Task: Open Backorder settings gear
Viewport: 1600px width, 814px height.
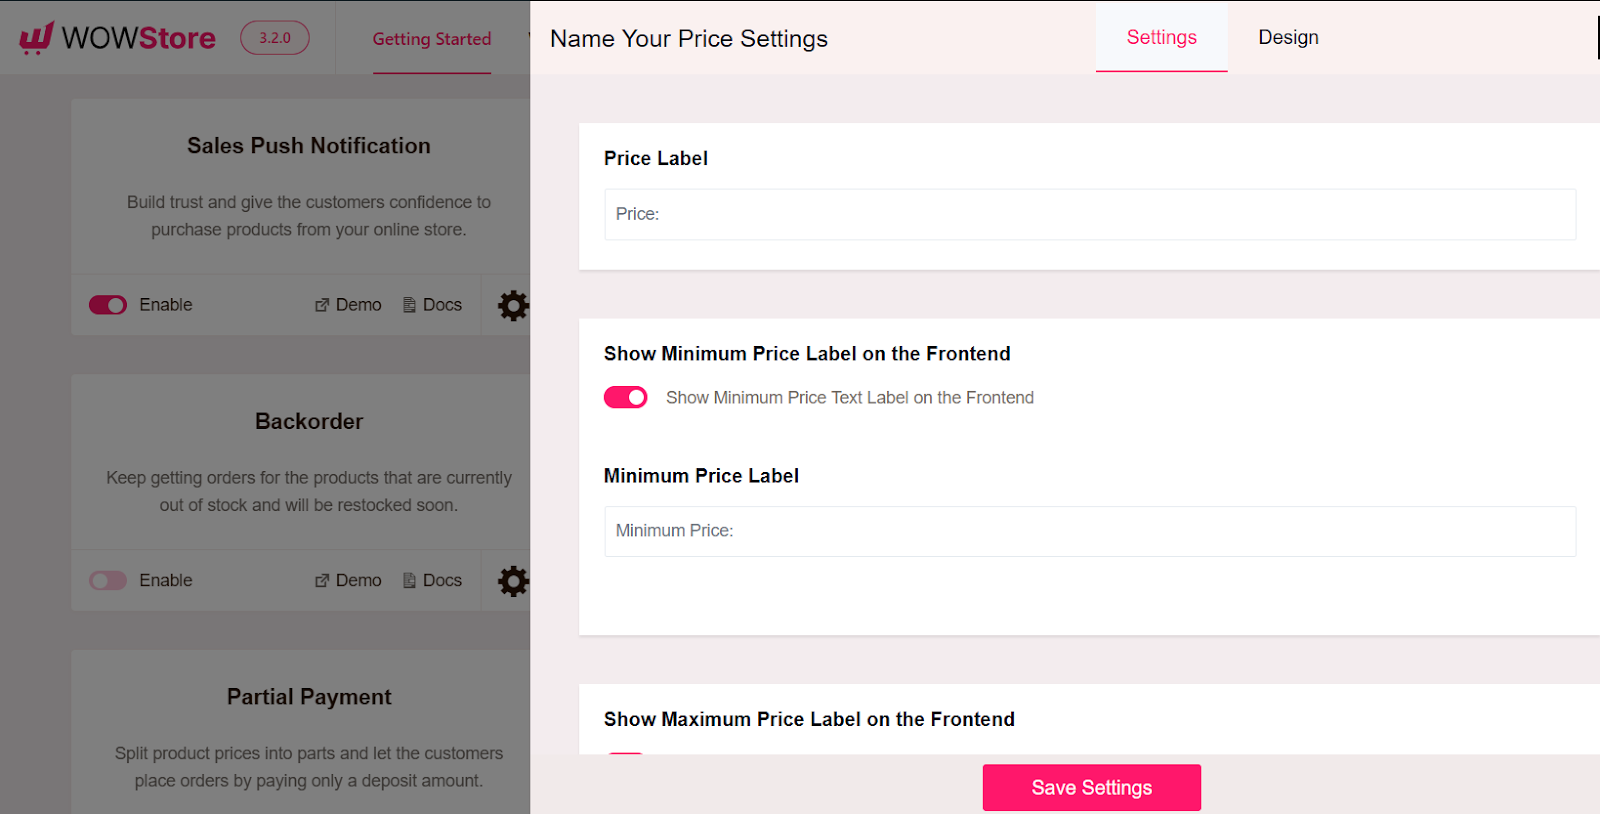Action: (513, 580)
